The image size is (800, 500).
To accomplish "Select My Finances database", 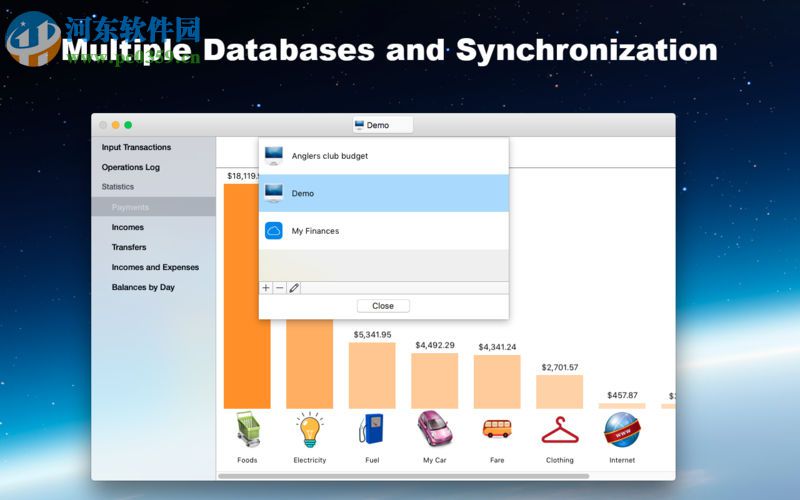I will tap(384, 231).
